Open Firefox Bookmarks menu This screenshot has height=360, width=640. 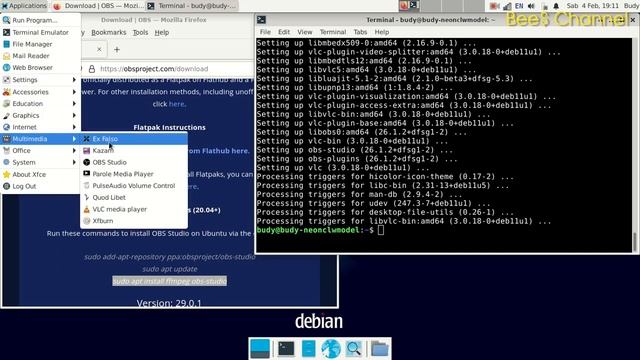tap(109, 32)
